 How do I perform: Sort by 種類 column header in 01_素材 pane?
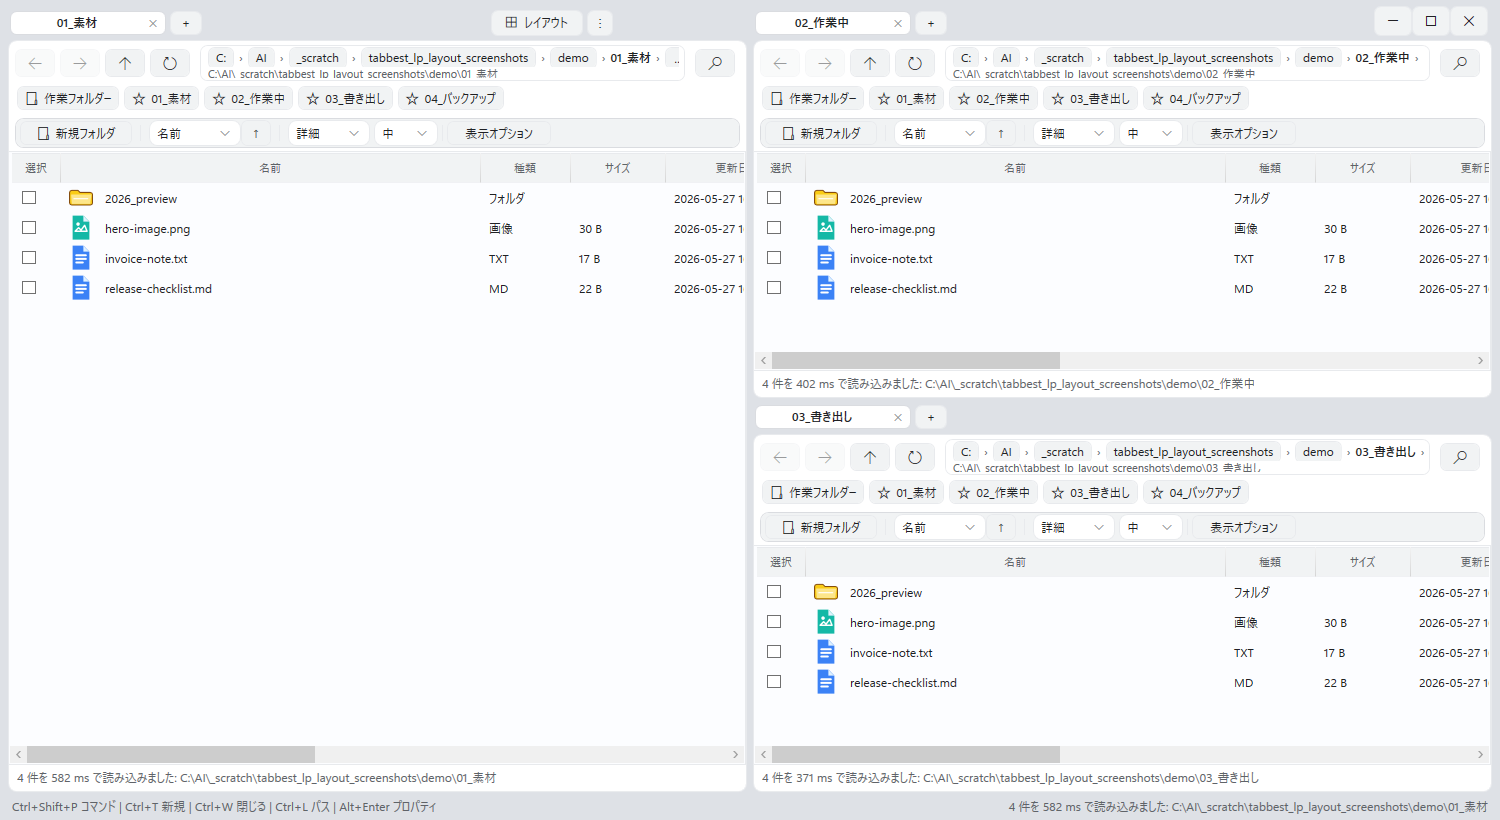[x=525, y=168]
